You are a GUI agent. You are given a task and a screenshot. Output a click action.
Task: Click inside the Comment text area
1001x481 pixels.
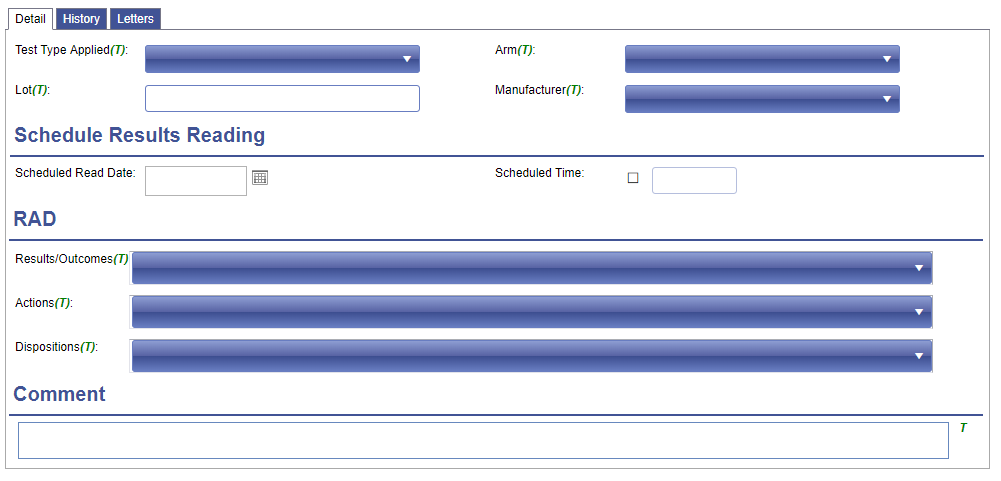point(483,441)
